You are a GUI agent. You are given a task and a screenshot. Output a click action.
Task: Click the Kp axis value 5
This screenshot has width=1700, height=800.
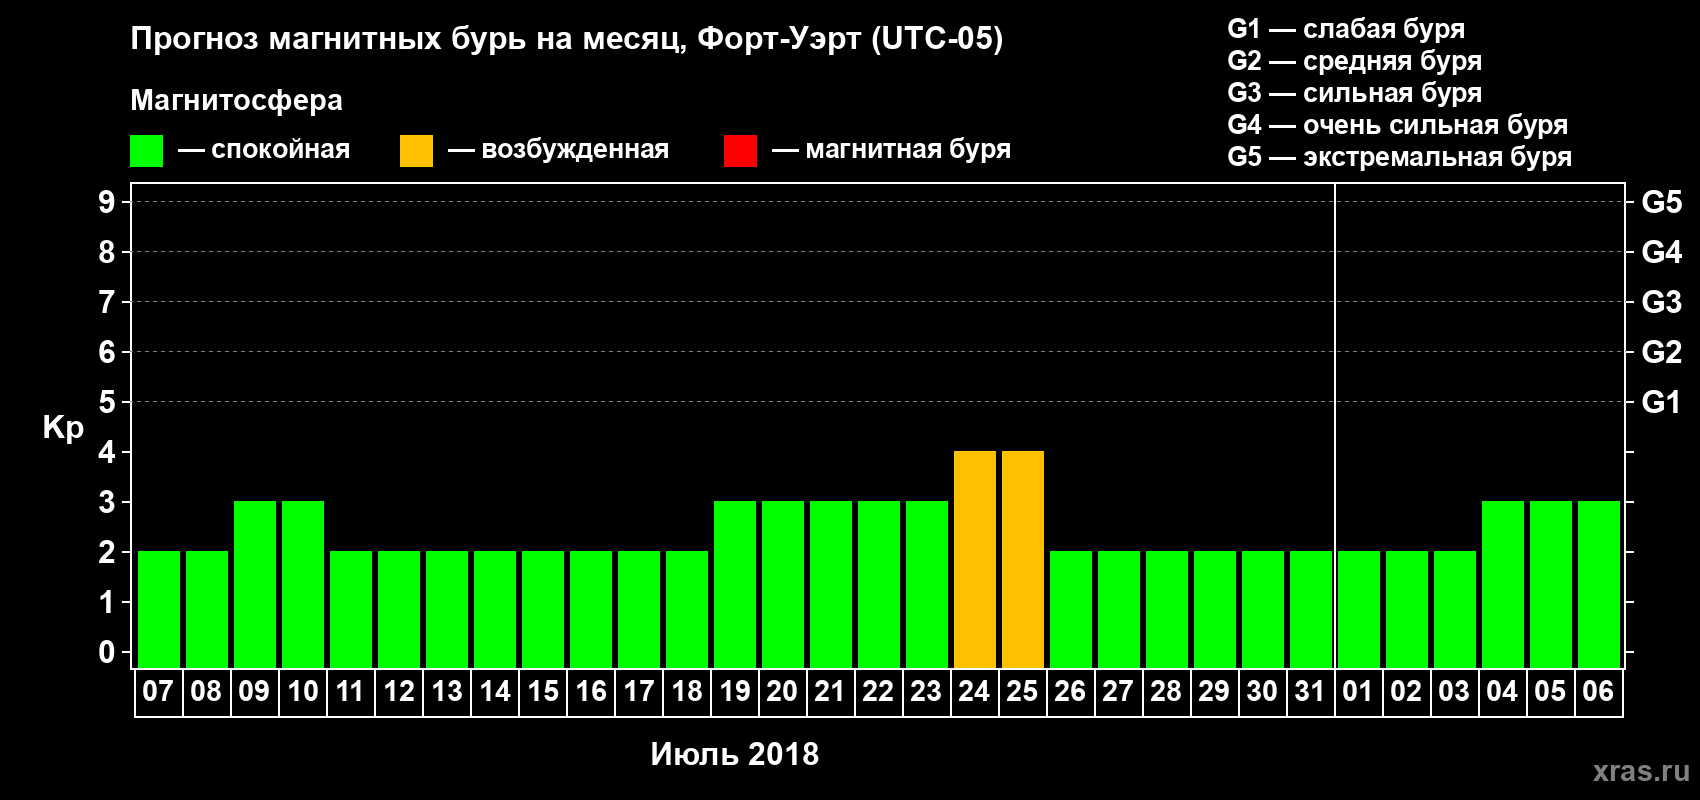(107, 402)
